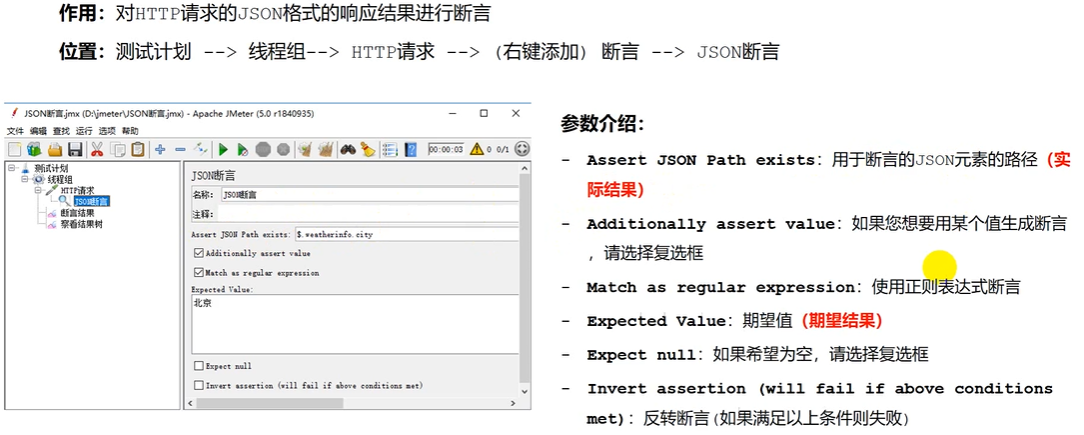Click the 00:00:03 elapsed time display
Screen dimensions: 1084x435
pyautogui.click(x=446, y=149)
